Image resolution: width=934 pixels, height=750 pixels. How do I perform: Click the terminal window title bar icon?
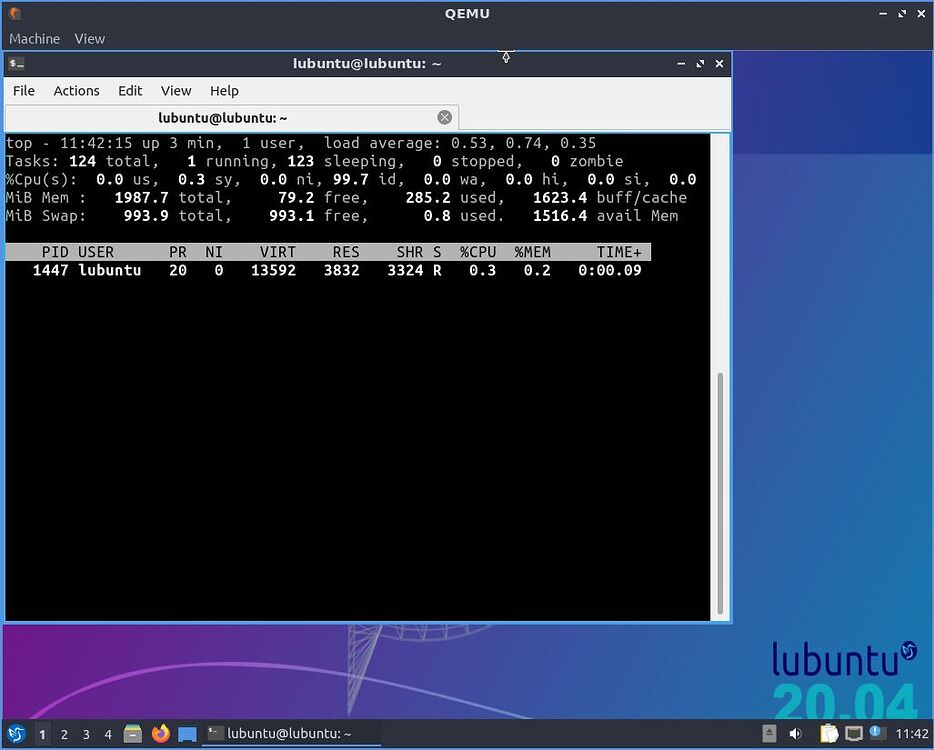pos(17,63)
